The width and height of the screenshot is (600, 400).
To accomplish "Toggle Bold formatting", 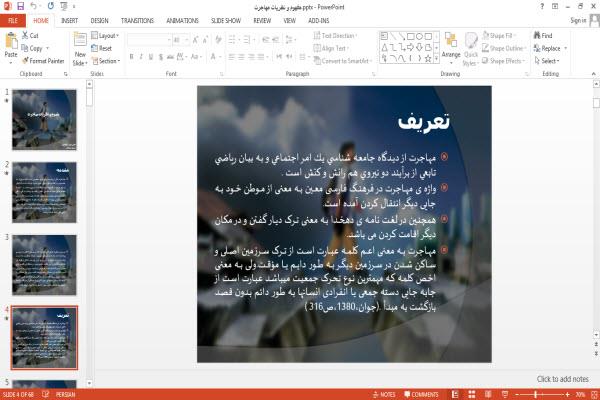I will pyautogui.click(x=131, y=57).
